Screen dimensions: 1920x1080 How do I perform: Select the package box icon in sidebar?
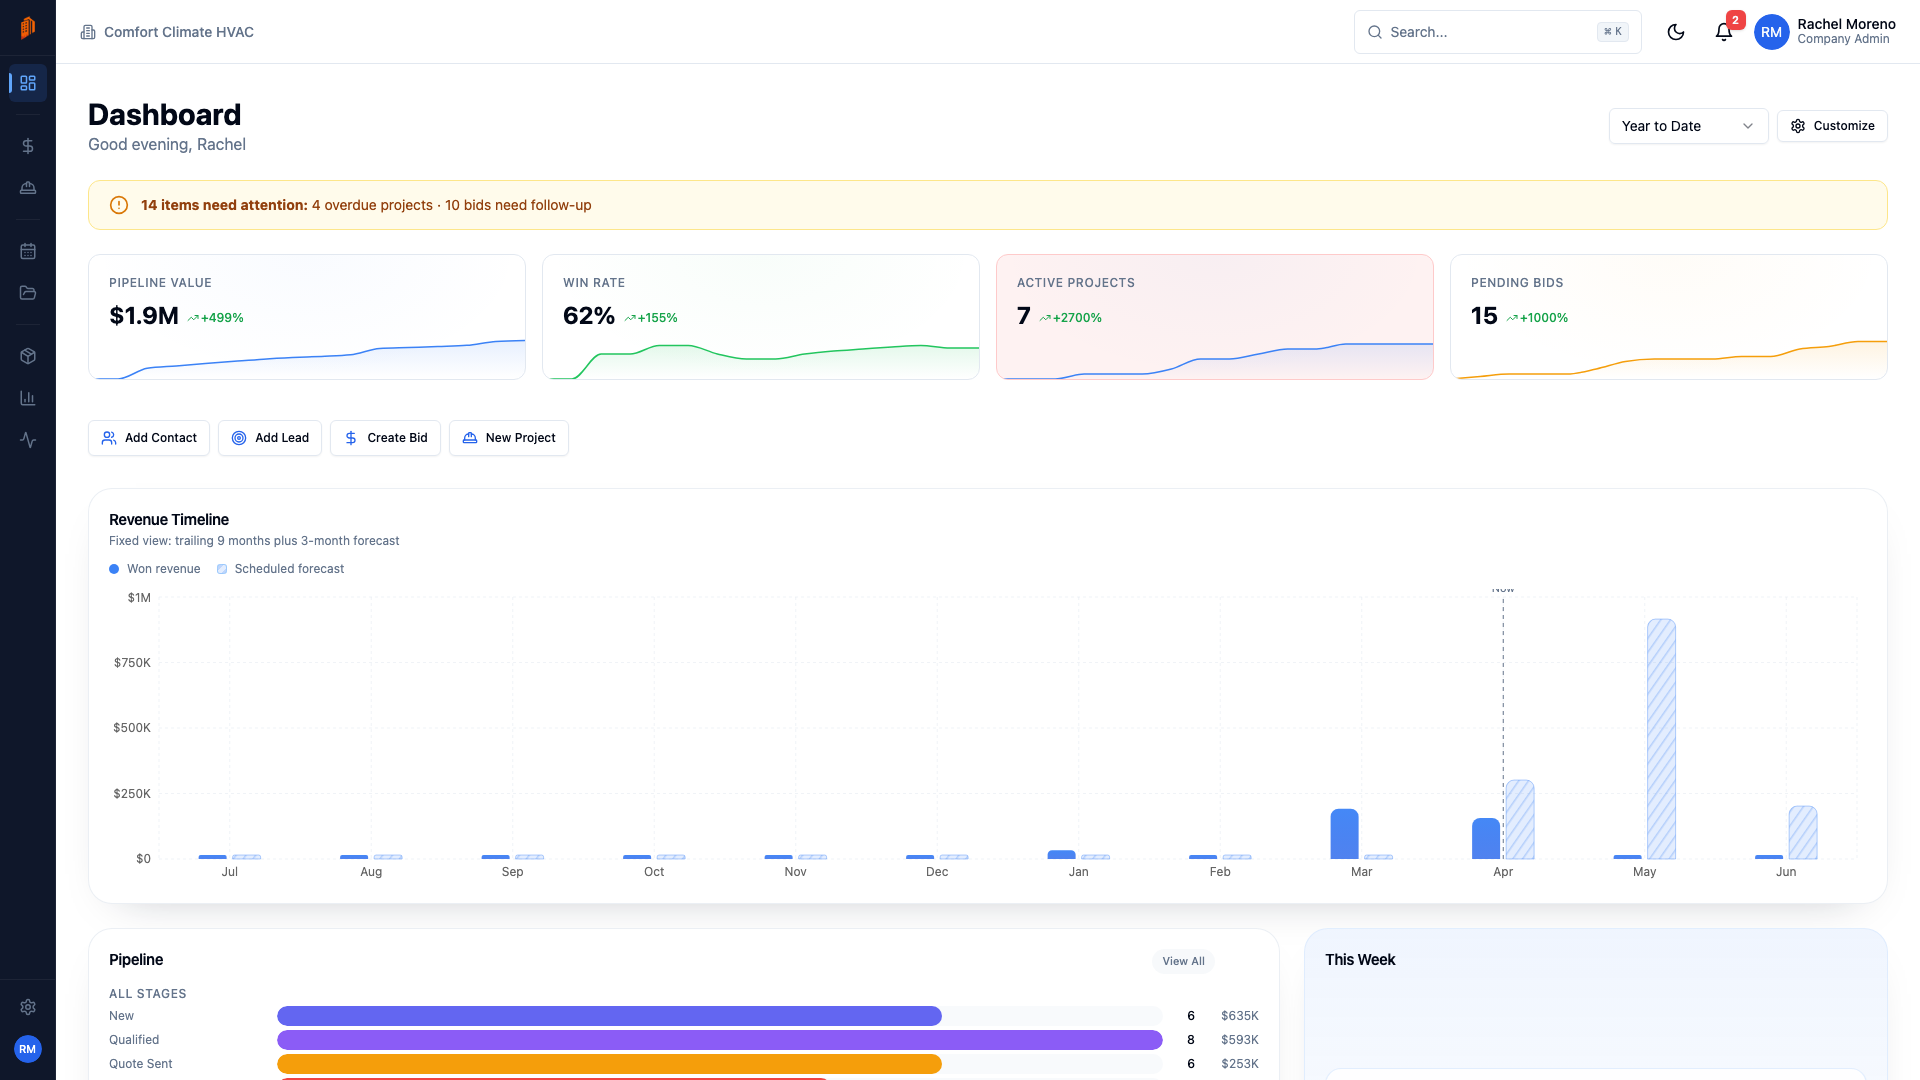27,355
